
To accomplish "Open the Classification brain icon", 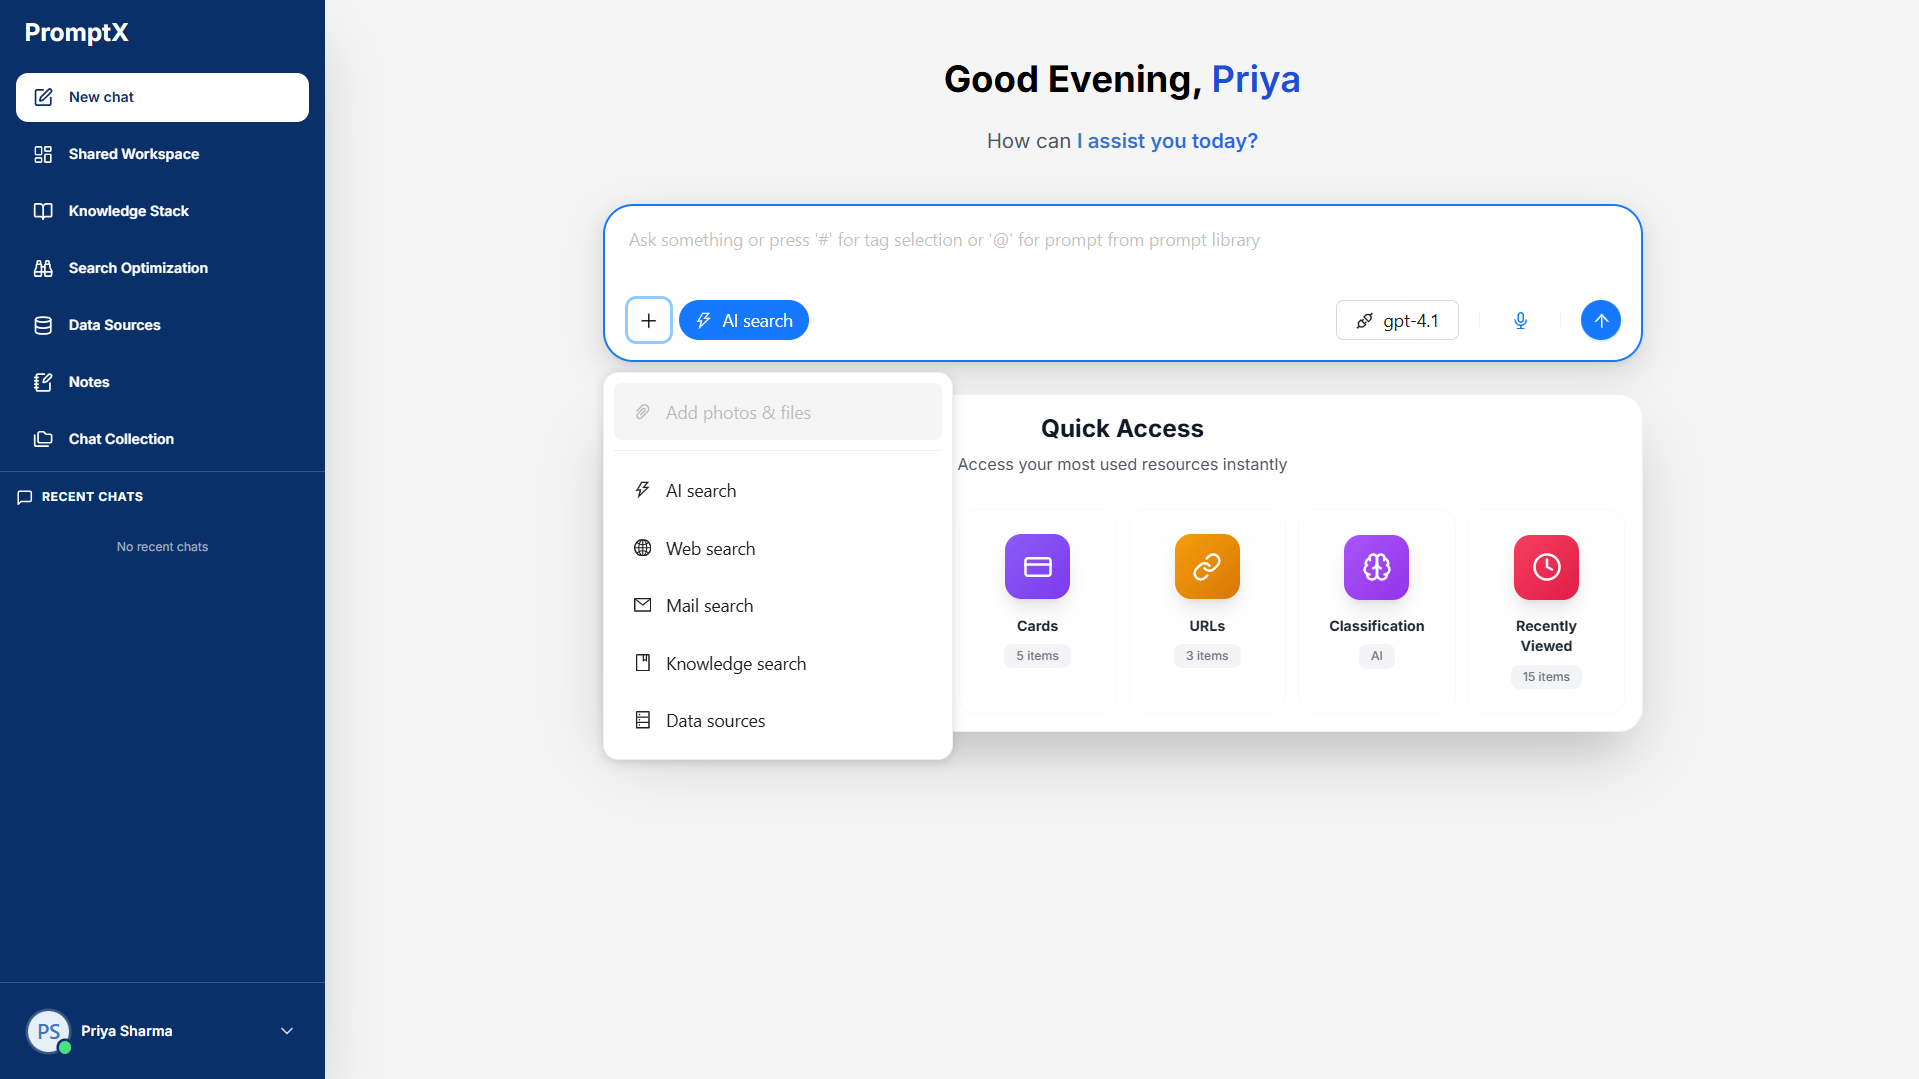I will (1376, 567).
